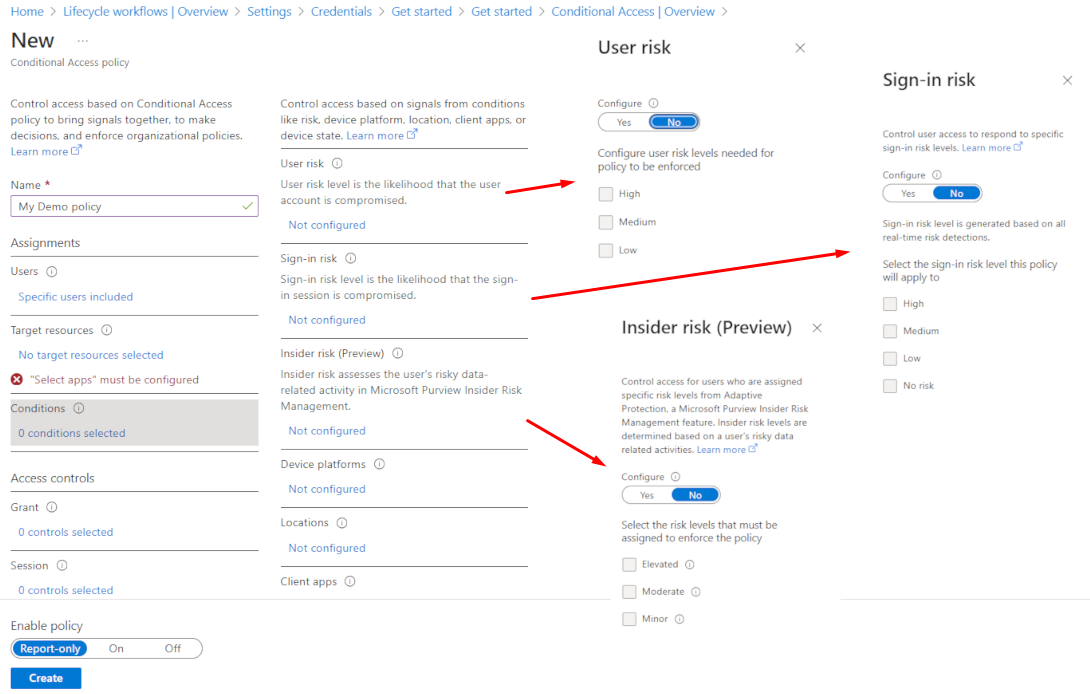This screenshot has height=694, width=1090.
Task: Click the Create button
Action: (46, 678)
